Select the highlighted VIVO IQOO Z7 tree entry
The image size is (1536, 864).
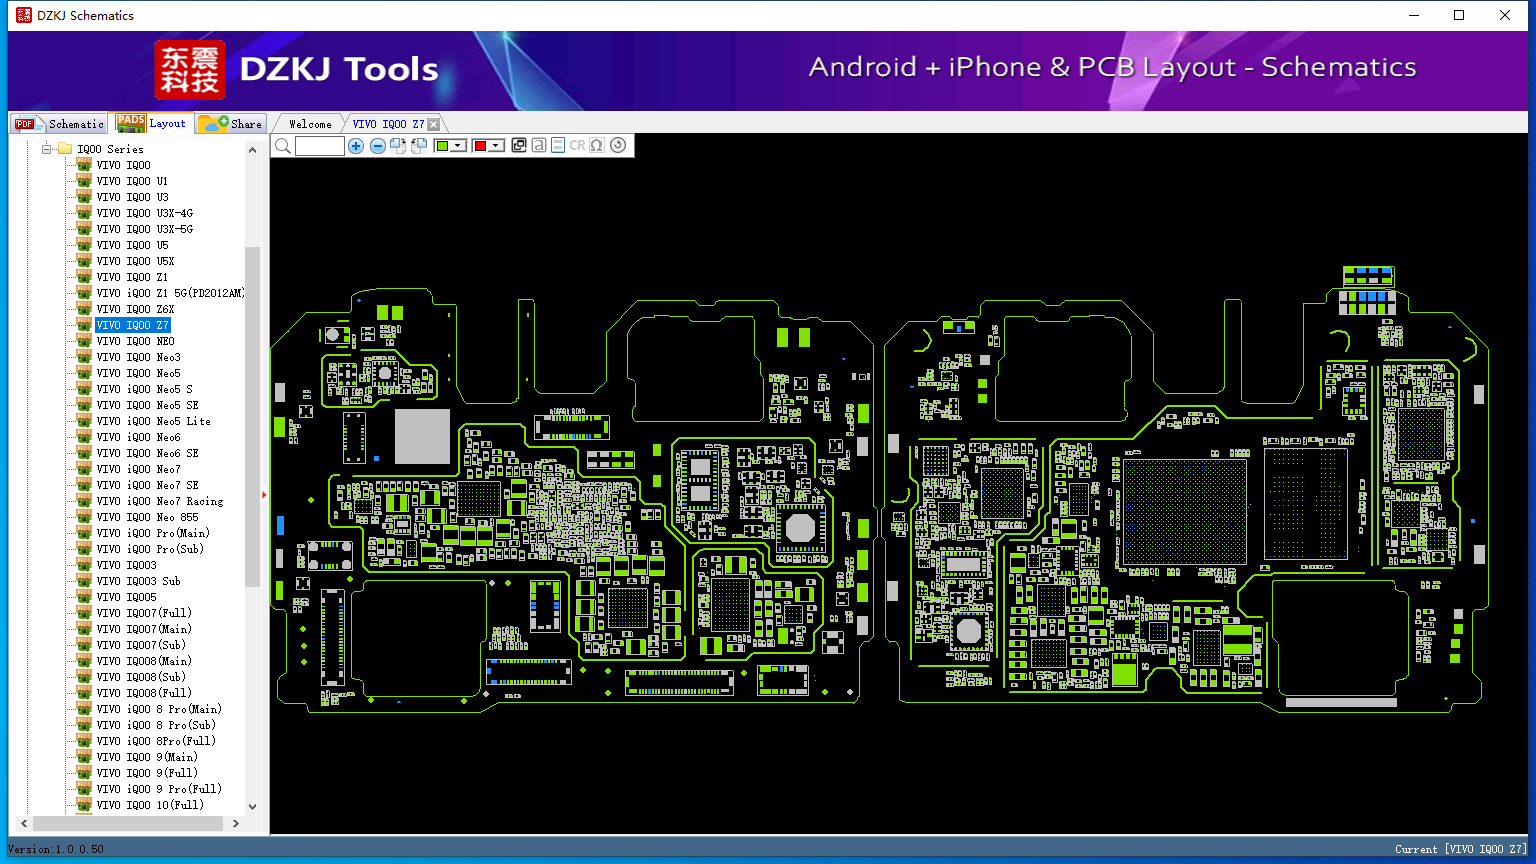[x=133, y=325]
